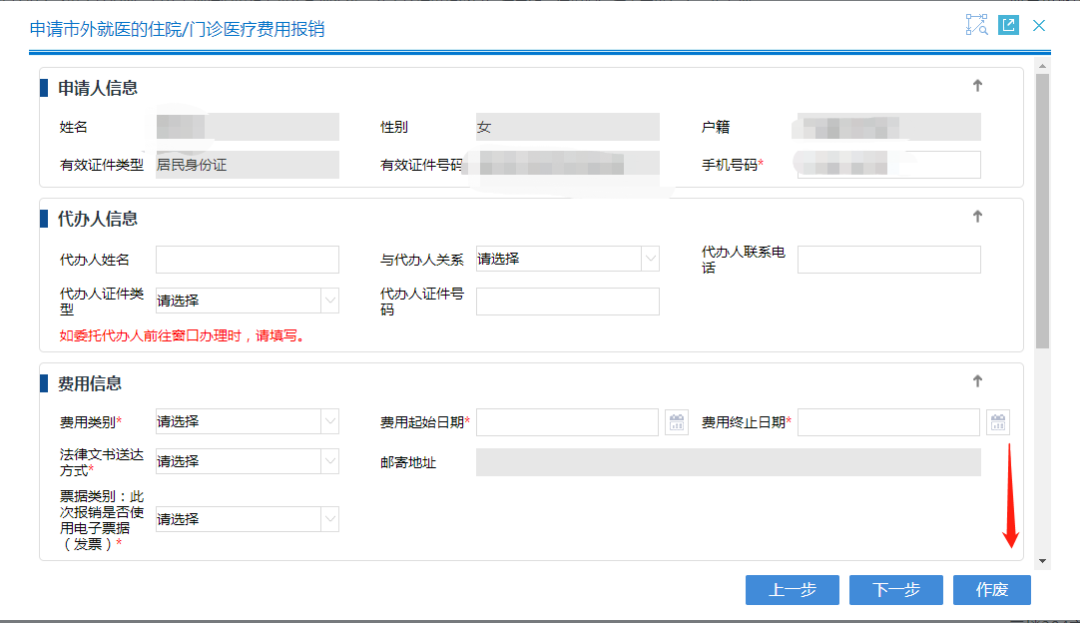The image size is (1080, 623).
Task: Open the 费用起始日期 calendar picker
Action: pyautogui.click(x=676, y=421)
